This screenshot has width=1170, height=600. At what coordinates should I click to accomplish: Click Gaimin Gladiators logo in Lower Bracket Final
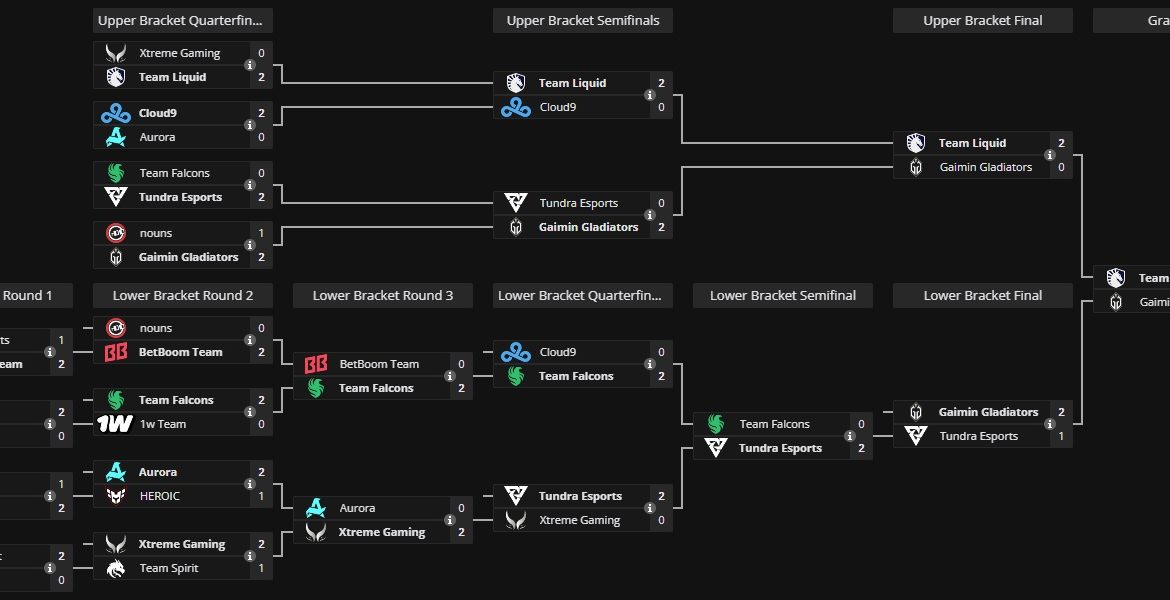(x=916, y=412)
